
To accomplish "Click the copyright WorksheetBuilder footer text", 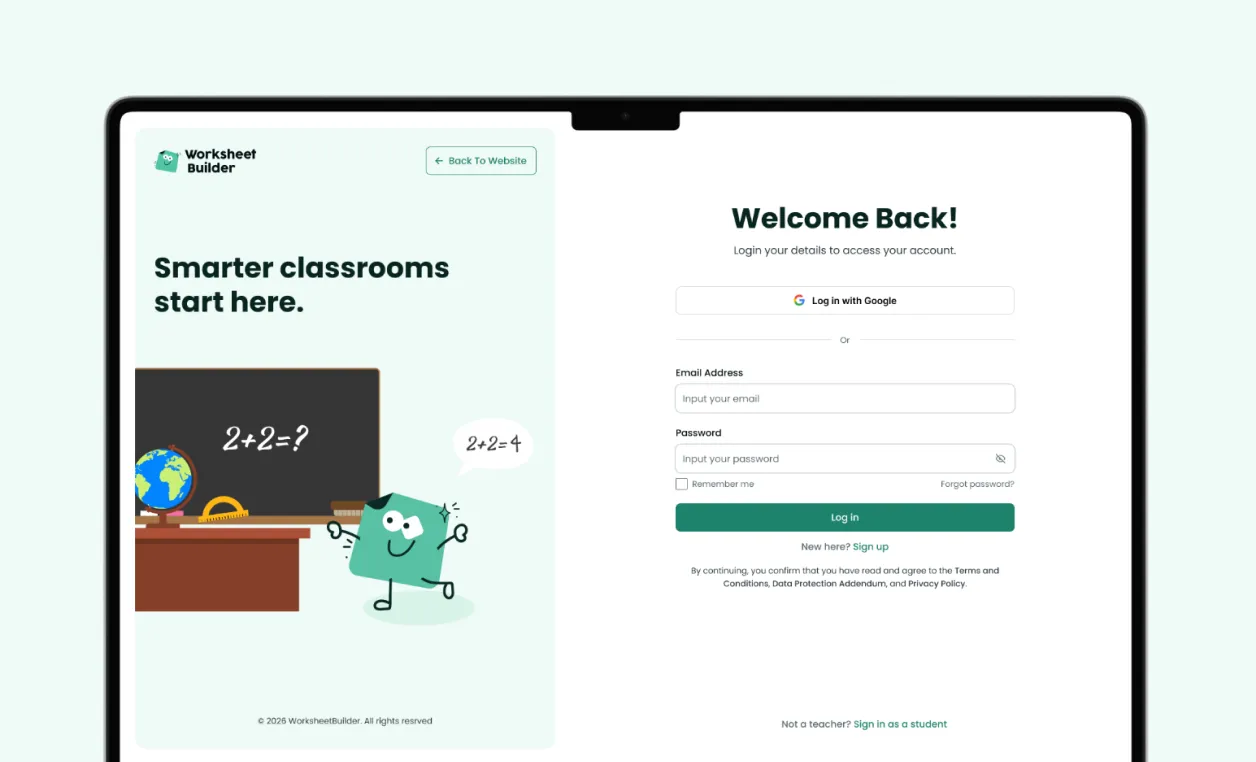I will pyautogui.click(x=345, y=721).
